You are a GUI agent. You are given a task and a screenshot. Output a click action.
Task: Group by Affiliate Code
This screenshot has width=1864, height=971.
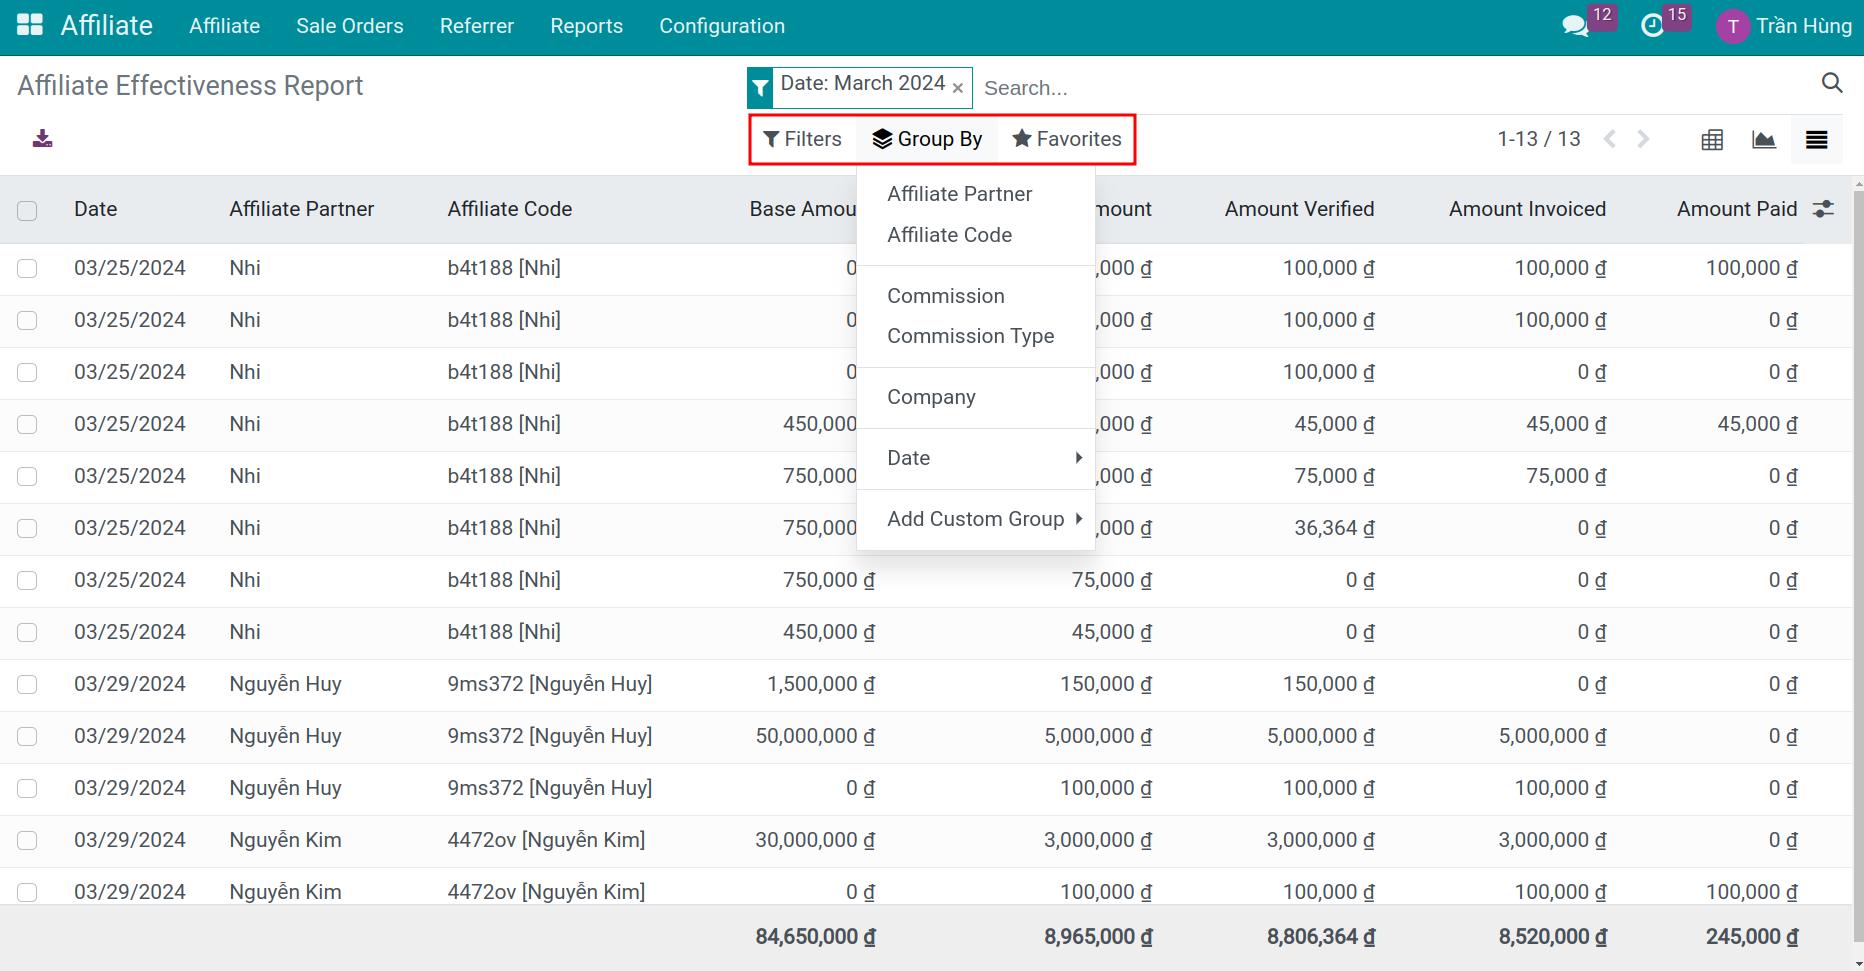point(976,235)
